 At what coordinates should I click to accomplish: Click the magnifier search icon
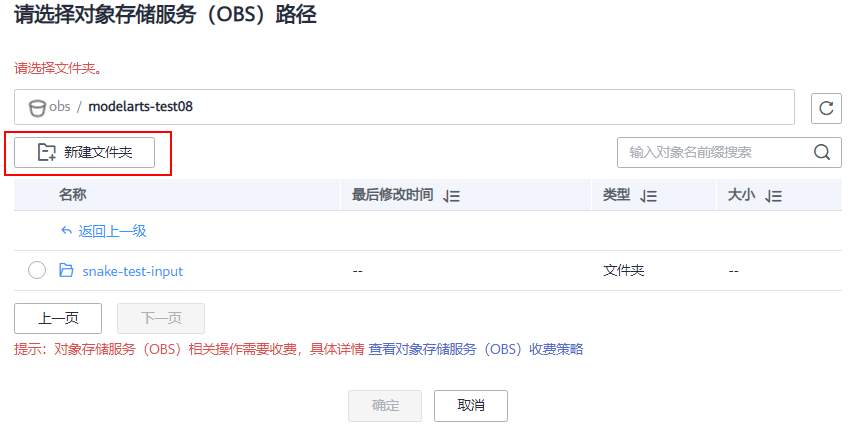(x=822, y=152)
